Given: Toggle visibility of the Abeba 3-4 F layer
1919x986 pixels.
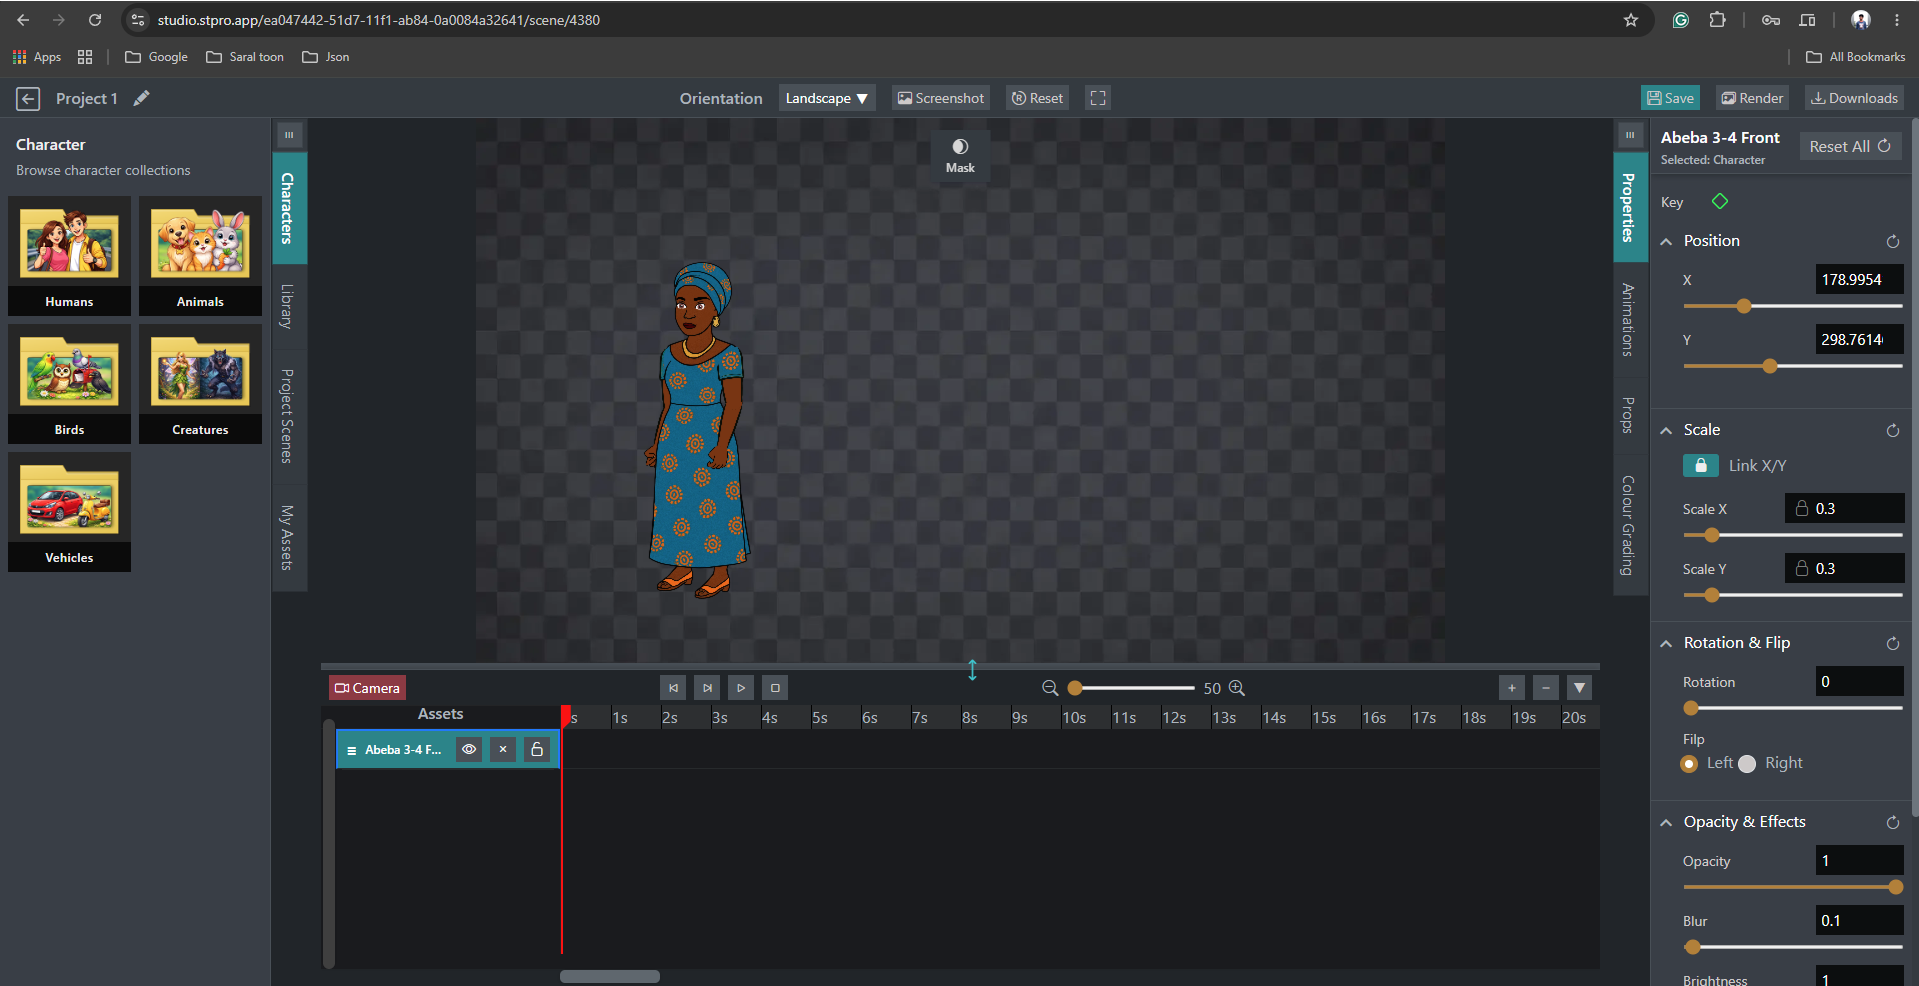Looking at the screenshot, I should [469, 749].
